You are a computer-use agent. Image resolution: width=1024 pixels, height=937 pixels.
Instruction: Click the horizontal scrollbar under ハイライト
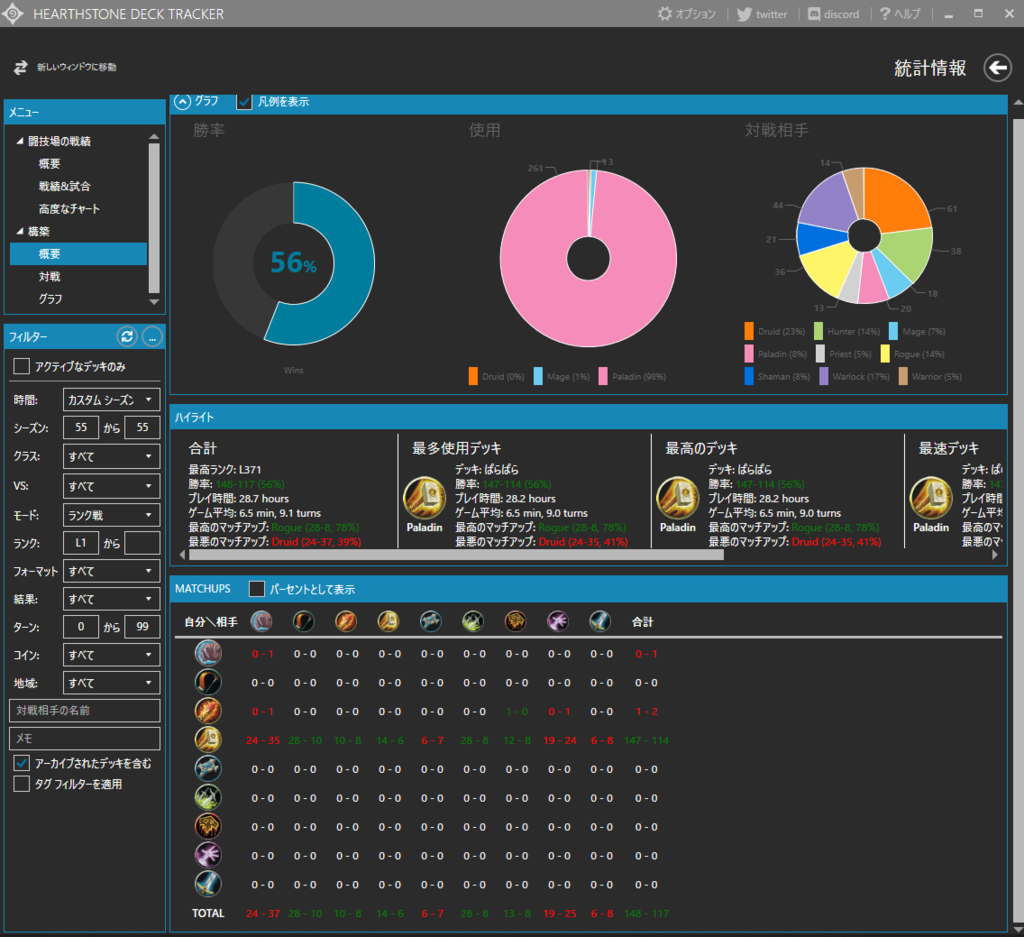click(456, 555)
